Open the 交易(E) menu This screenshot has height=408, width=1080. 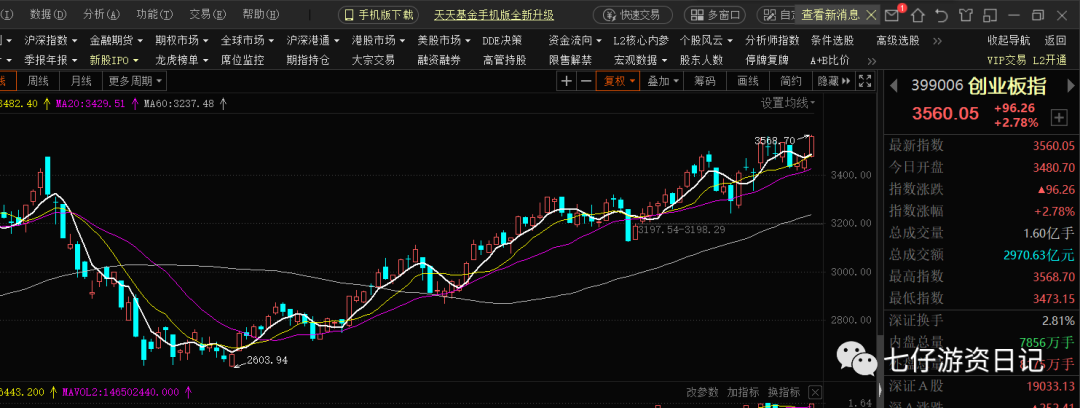pos(208,14)
